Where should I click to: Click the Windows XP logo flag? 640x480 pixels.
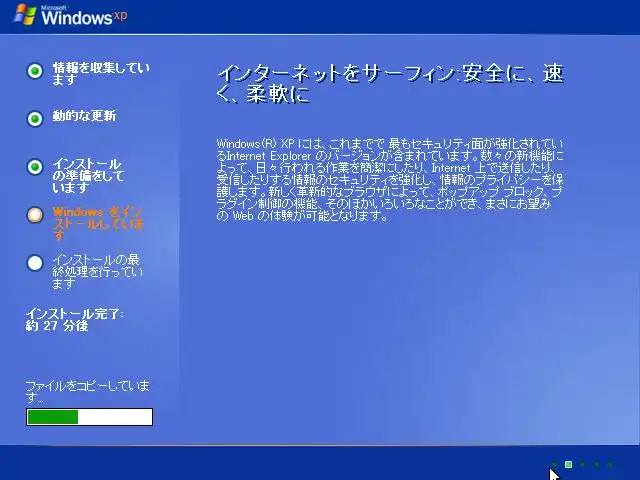coord(24,15)
